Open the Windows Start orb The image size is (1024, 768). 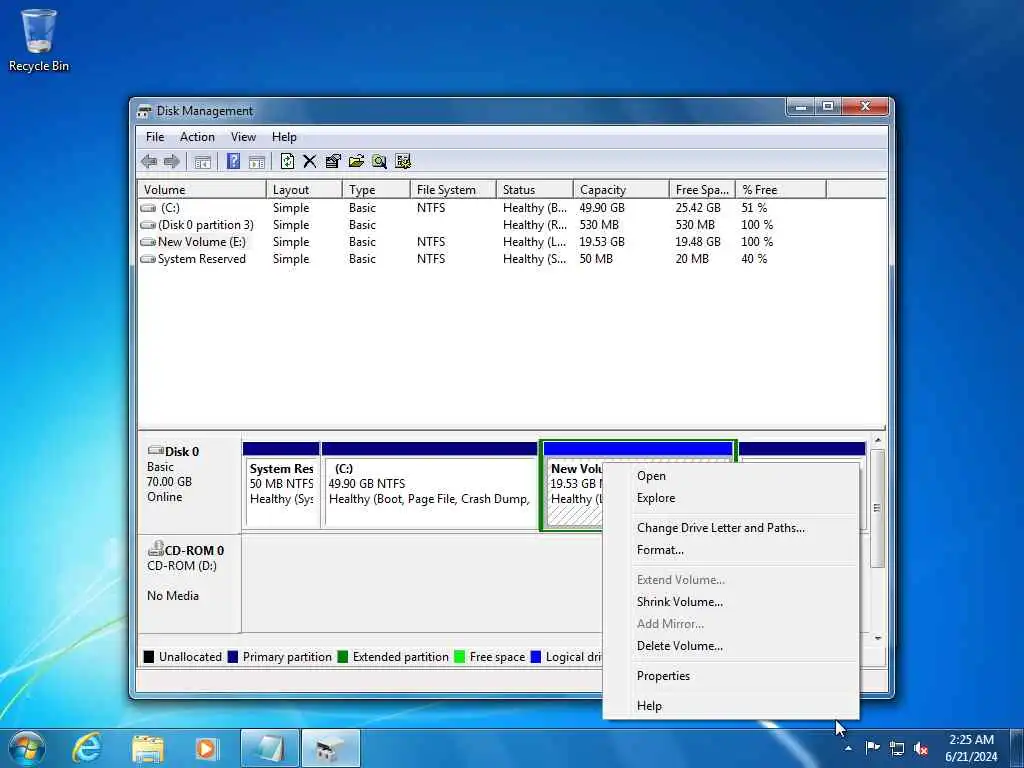tap(27, 748)
